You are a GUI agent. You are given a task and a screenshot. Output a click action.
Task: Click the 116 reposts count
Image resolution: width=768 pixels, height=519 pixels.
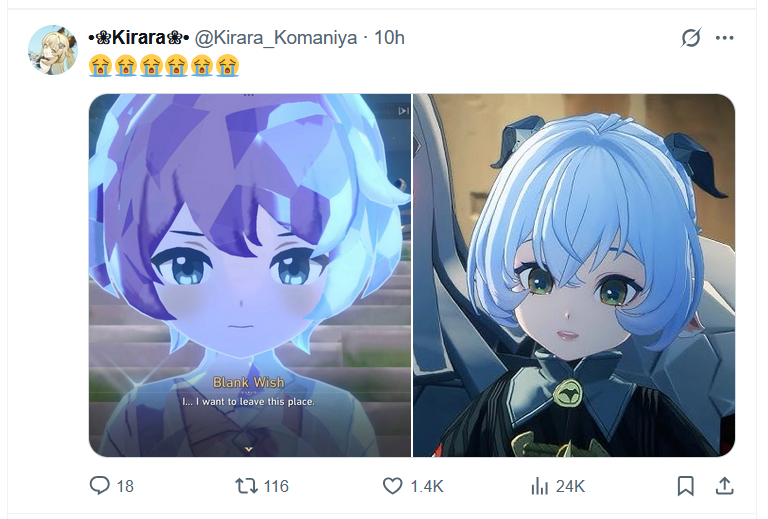276,486
